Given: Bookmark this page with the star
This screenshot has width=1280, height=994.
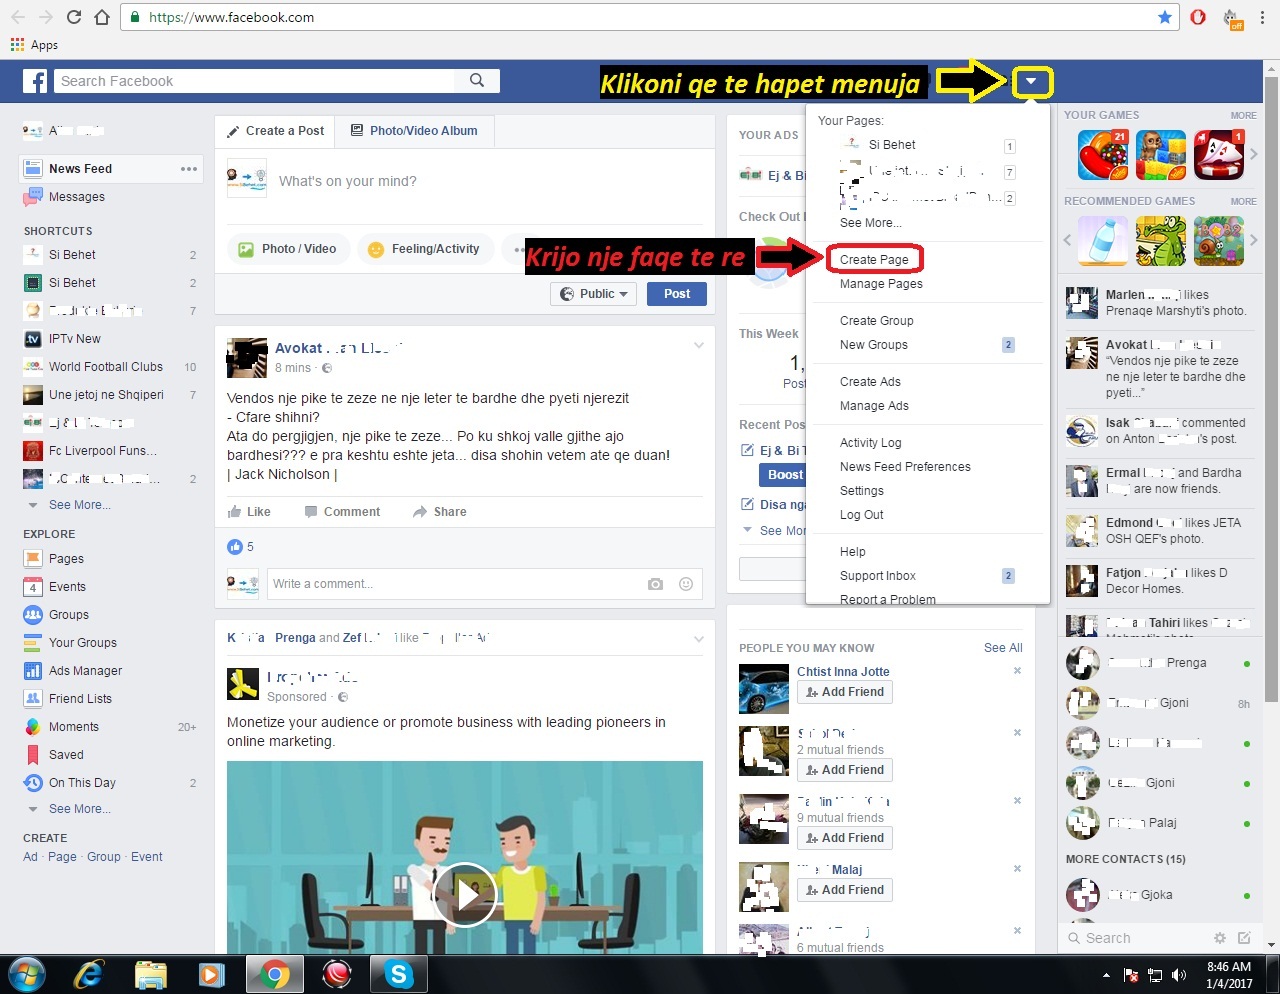Looking at the screenshot, I should 1164,17.
